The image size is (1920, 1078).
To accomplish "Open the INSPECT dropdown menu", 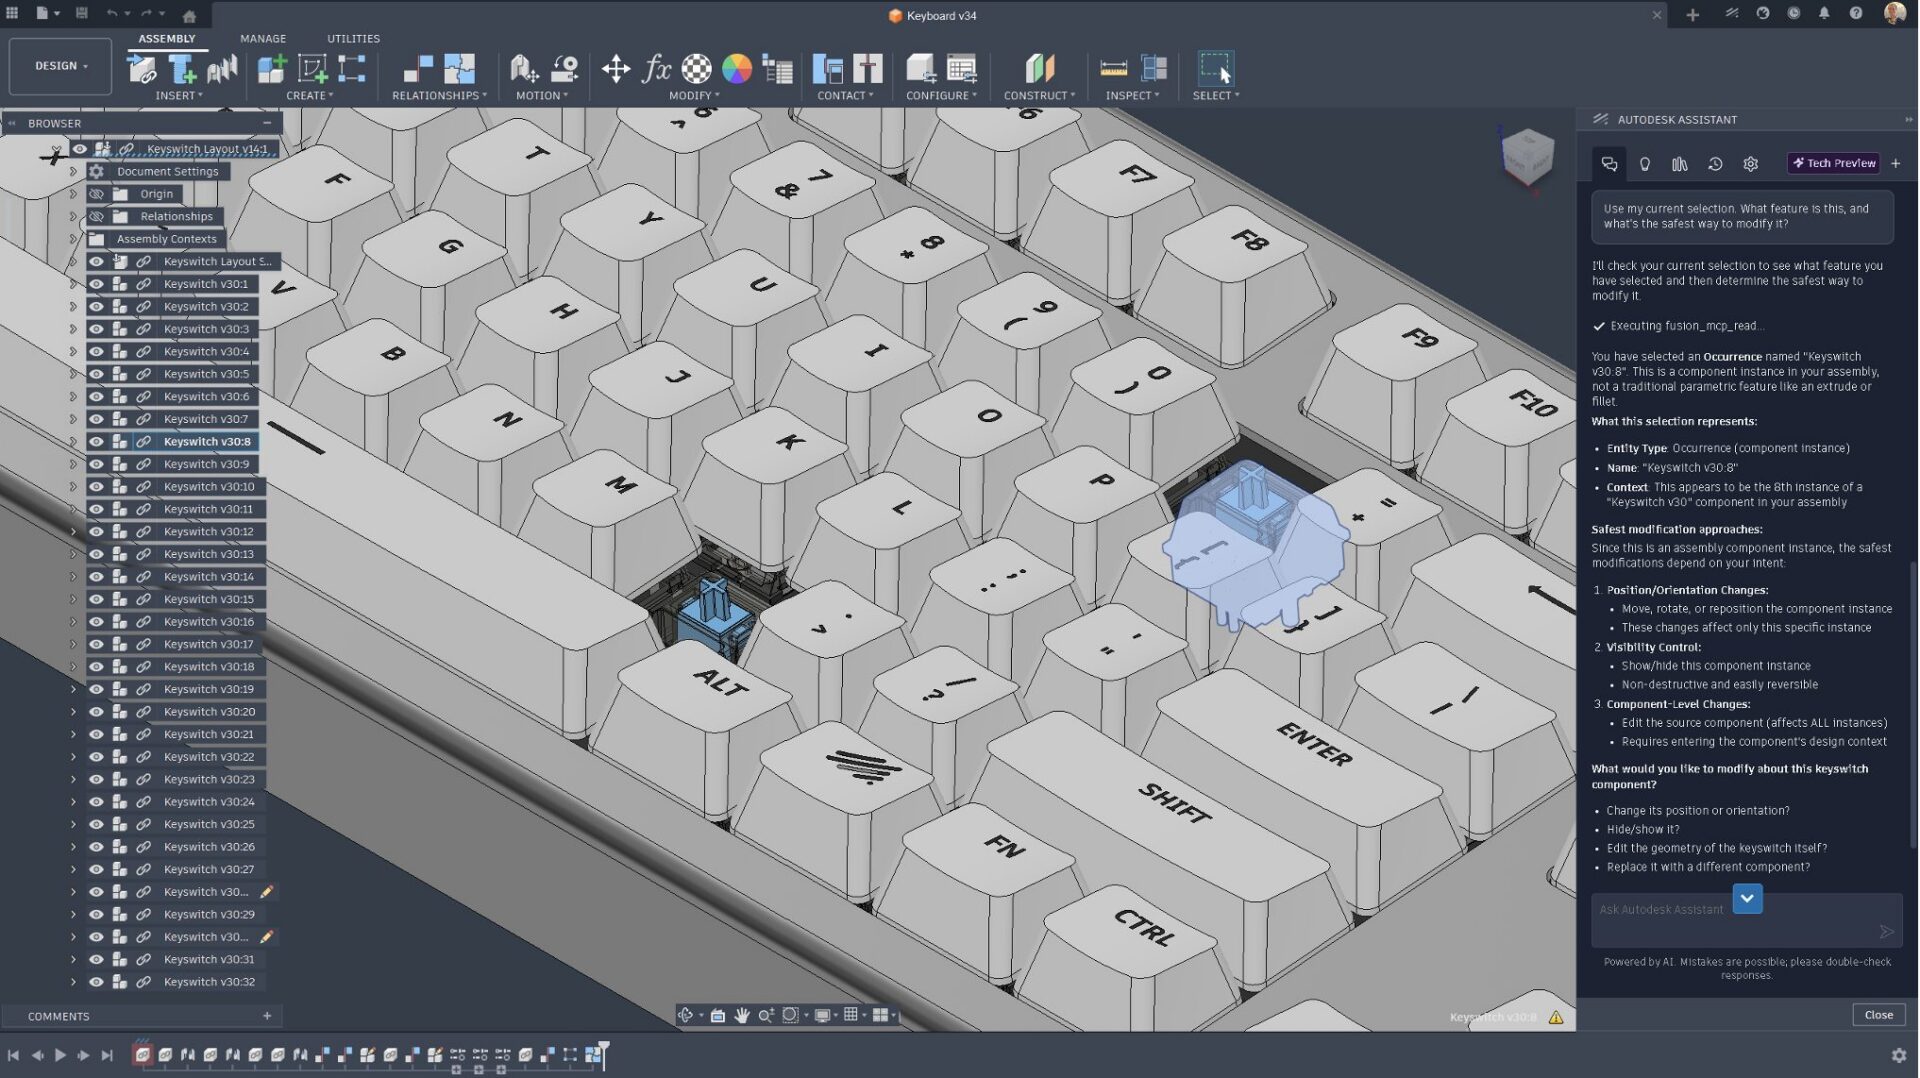I will (x=1132, y=96).
